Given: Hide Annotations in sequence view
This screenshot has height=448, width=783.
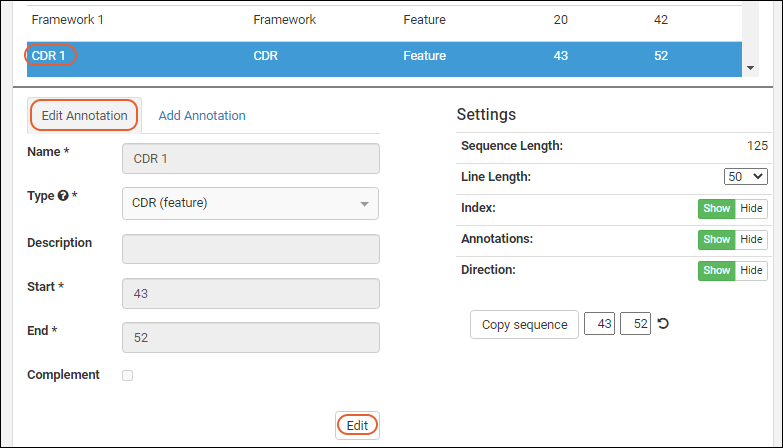Looking at the screenshot, I should coord(751,240).
